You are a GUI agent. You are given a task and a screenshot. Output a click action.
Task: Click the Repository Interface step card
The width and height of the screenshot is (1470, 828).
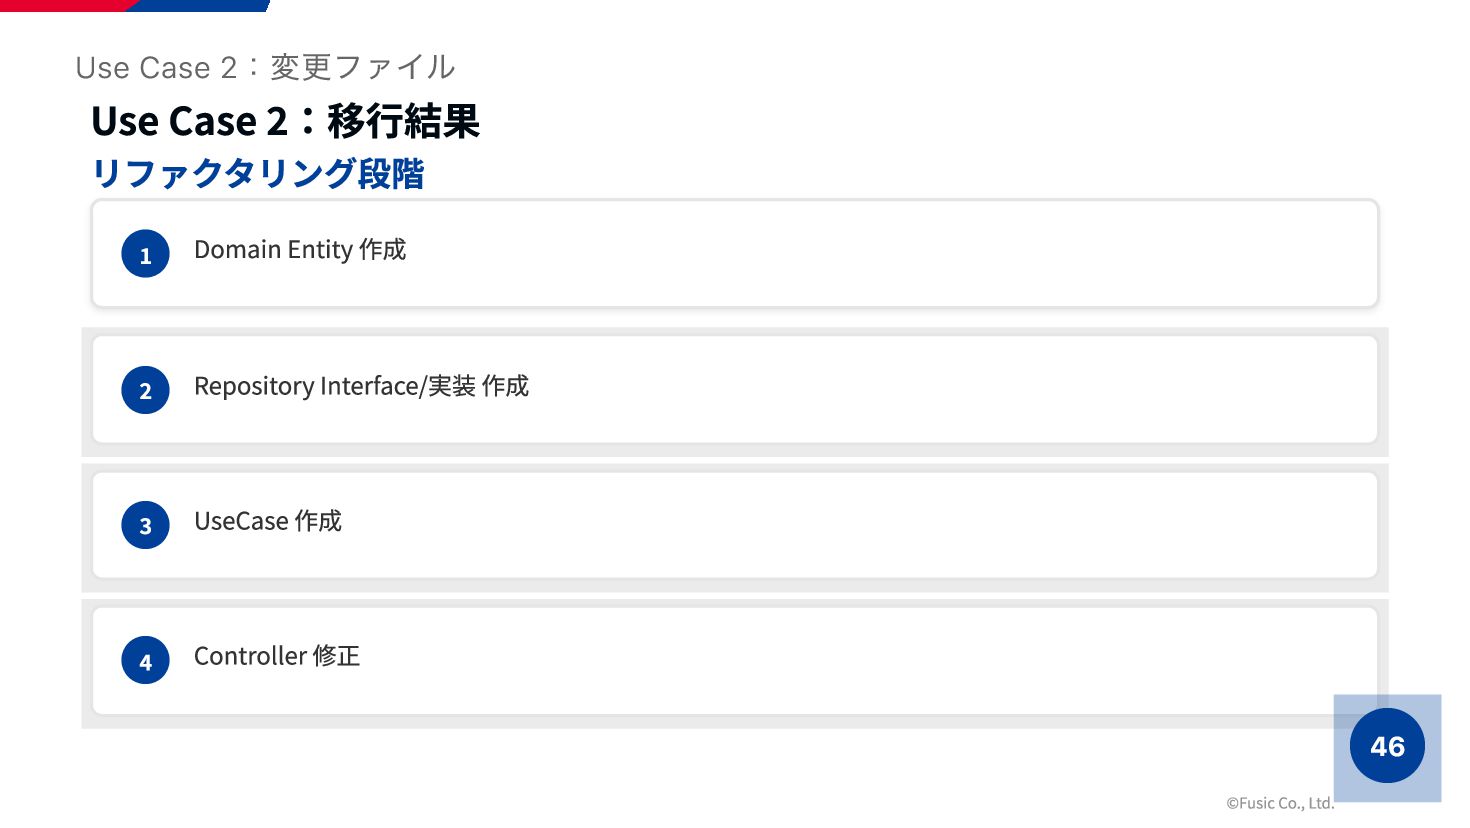click(735, 389)
